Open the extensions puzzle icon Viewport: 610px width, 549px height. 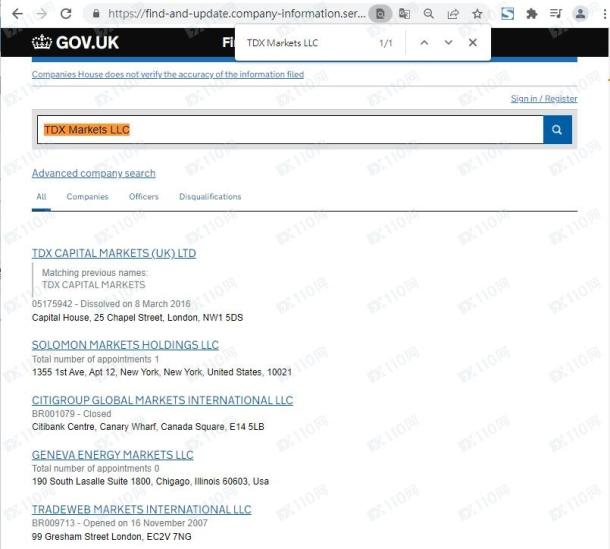click(x=531, y=14)
